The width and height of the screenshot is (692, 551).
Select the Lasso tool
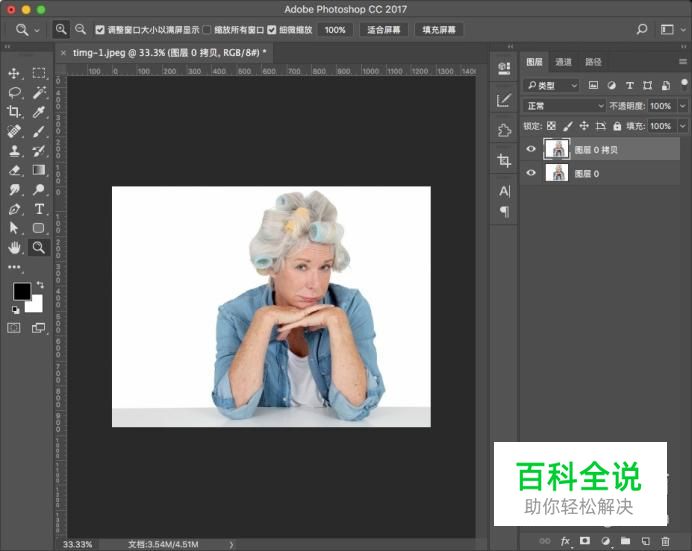(x=15, y=92)
